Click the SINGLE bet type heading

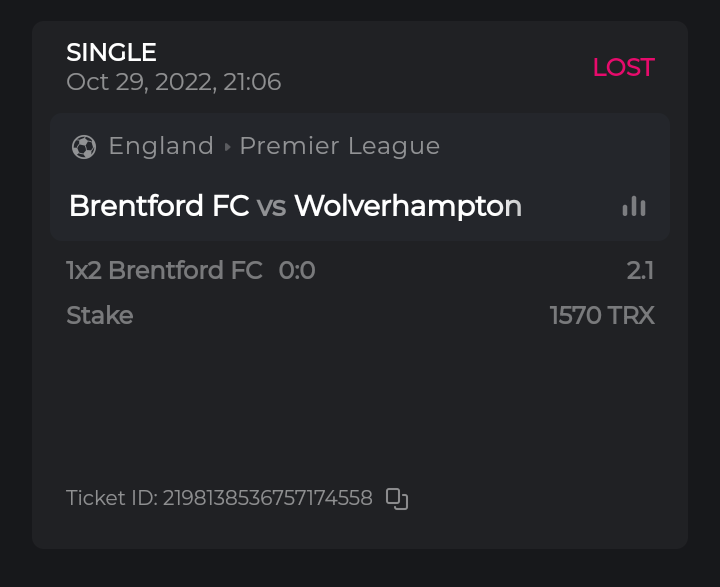[x=111, y=52]
